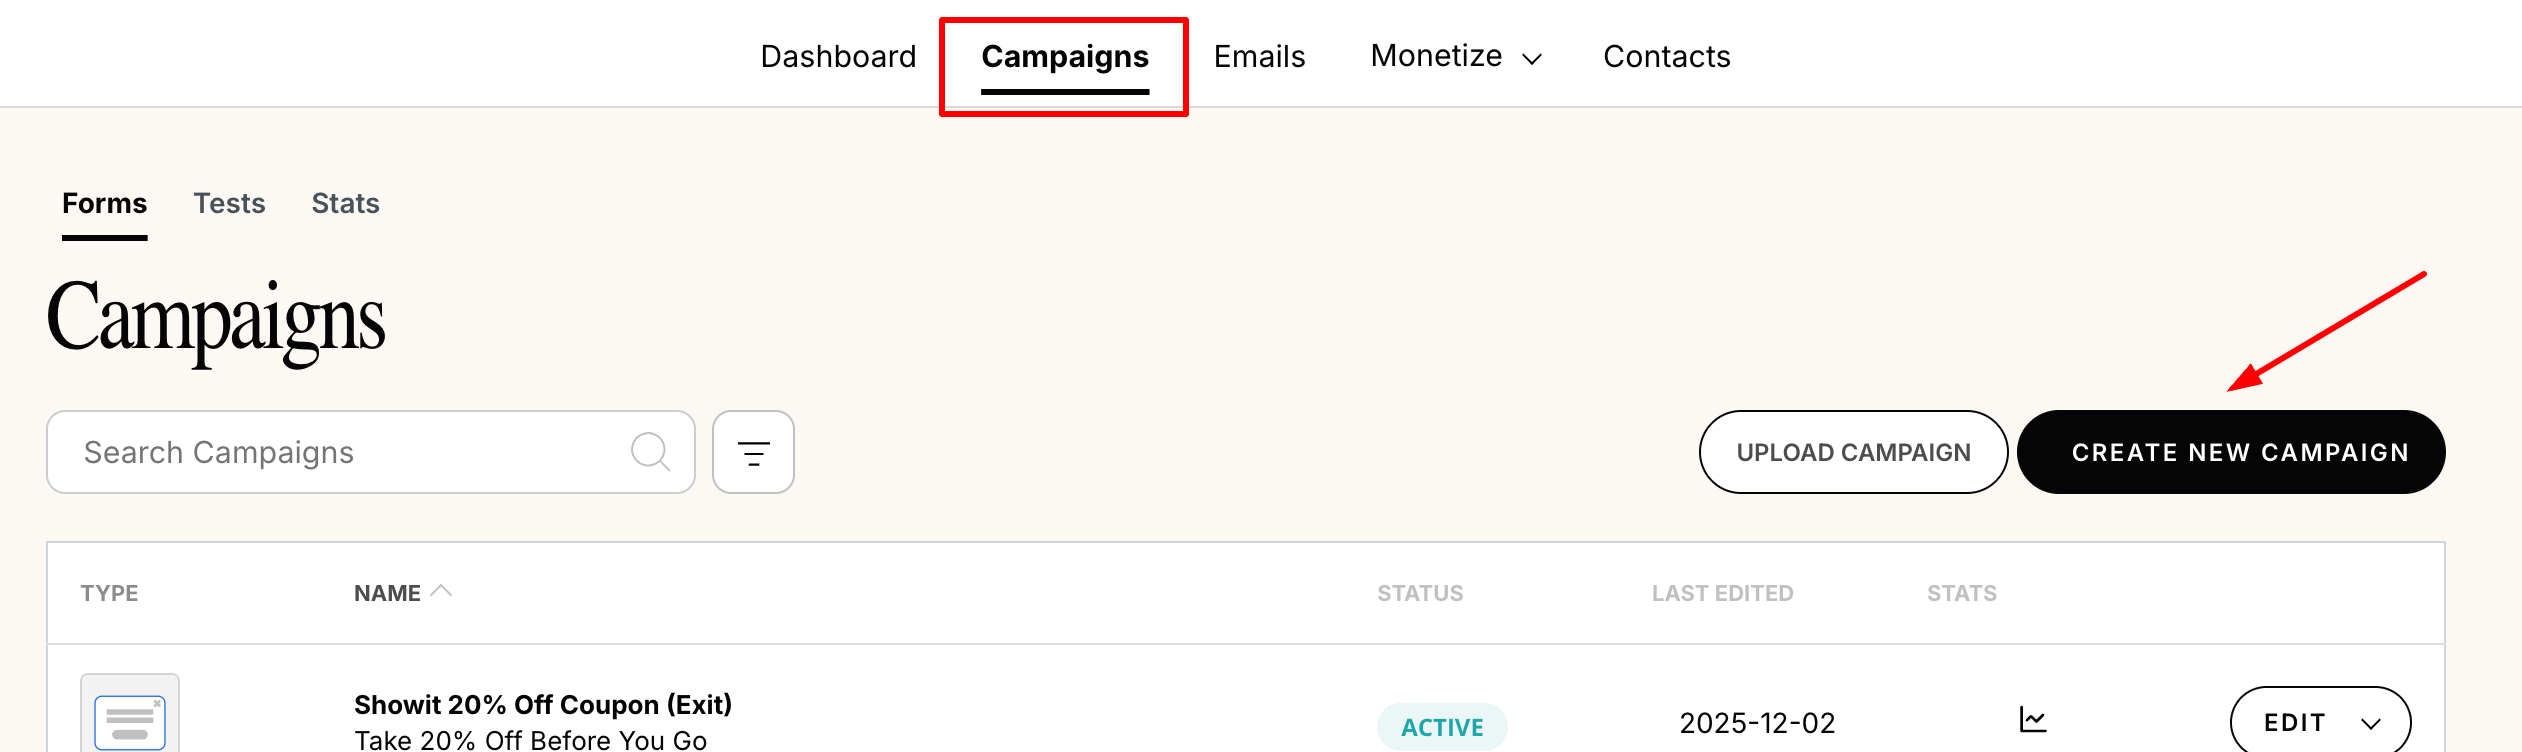Screen dimensions: 2522x752
Task: Switch to the Tests tab
Action: click(229, 203)
